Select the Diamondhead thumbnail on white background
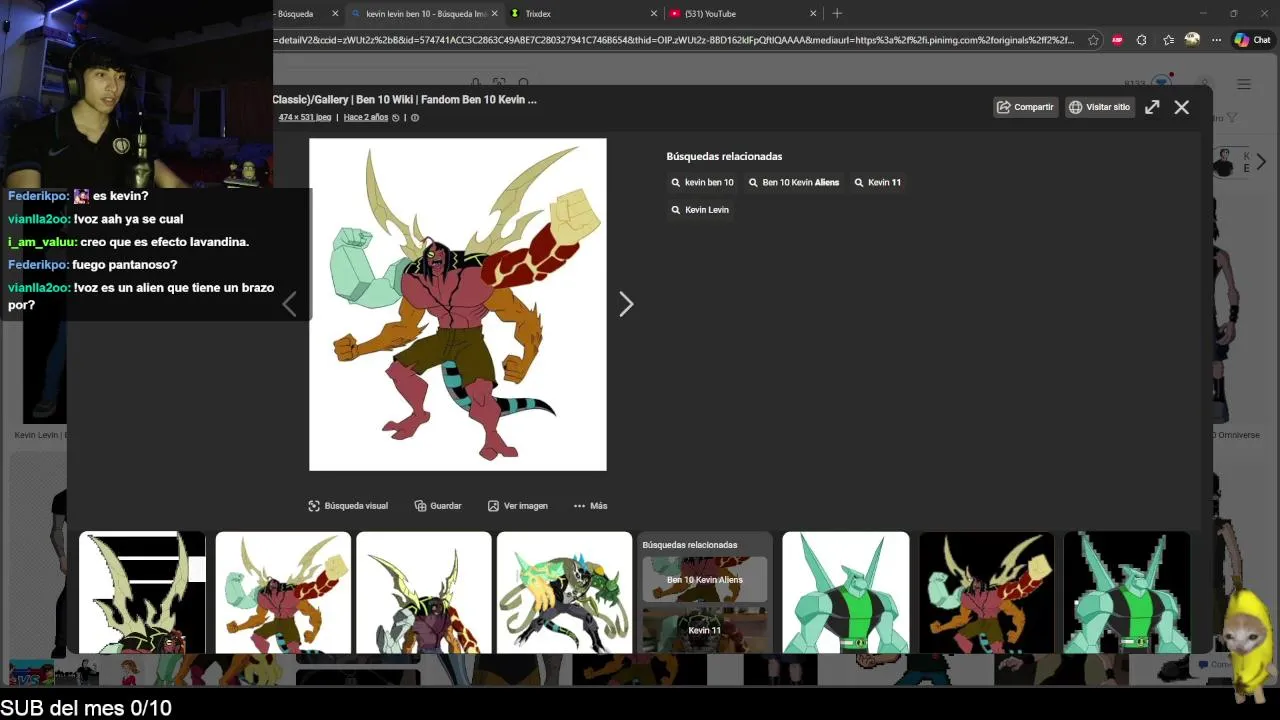Image resolution: width=1280 pixels, height=720 pixels. [x=846, y=592]
